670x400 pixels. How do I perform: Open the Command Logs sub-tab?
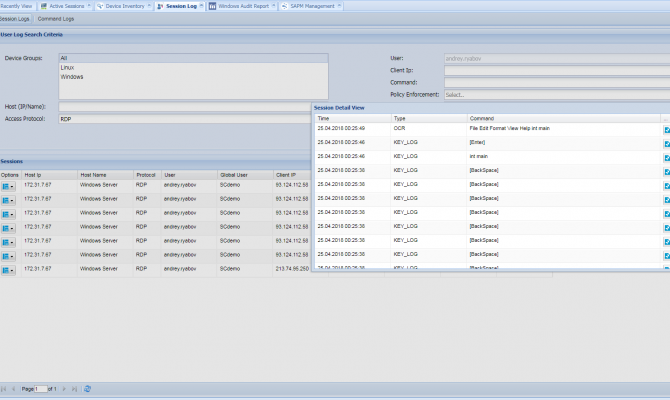click(56, 19)
